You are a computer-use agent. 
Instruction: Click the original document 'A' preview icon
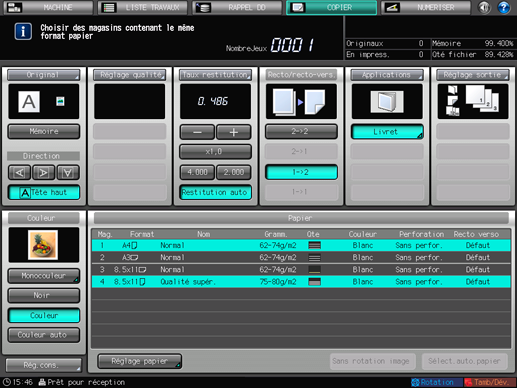click(29, 101)
